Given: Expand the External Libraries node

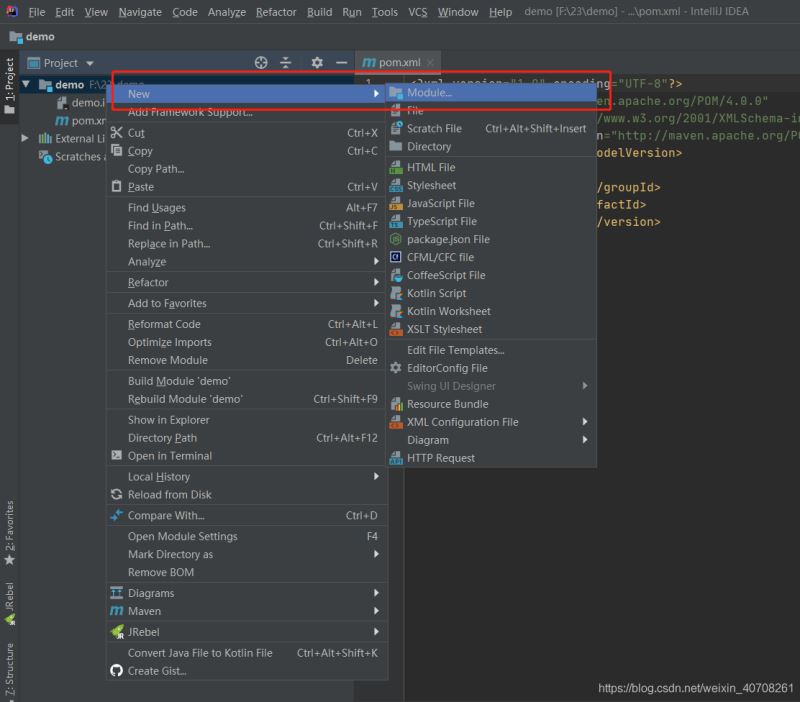Looking at the screenshot, I should point(24,138).
